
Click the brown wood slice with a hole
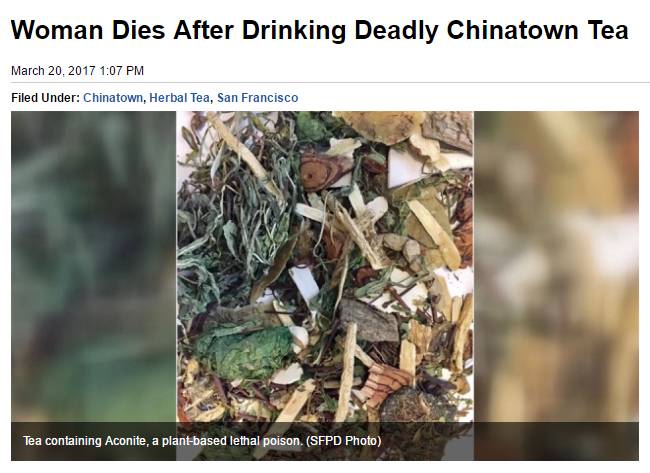point(319,171)
